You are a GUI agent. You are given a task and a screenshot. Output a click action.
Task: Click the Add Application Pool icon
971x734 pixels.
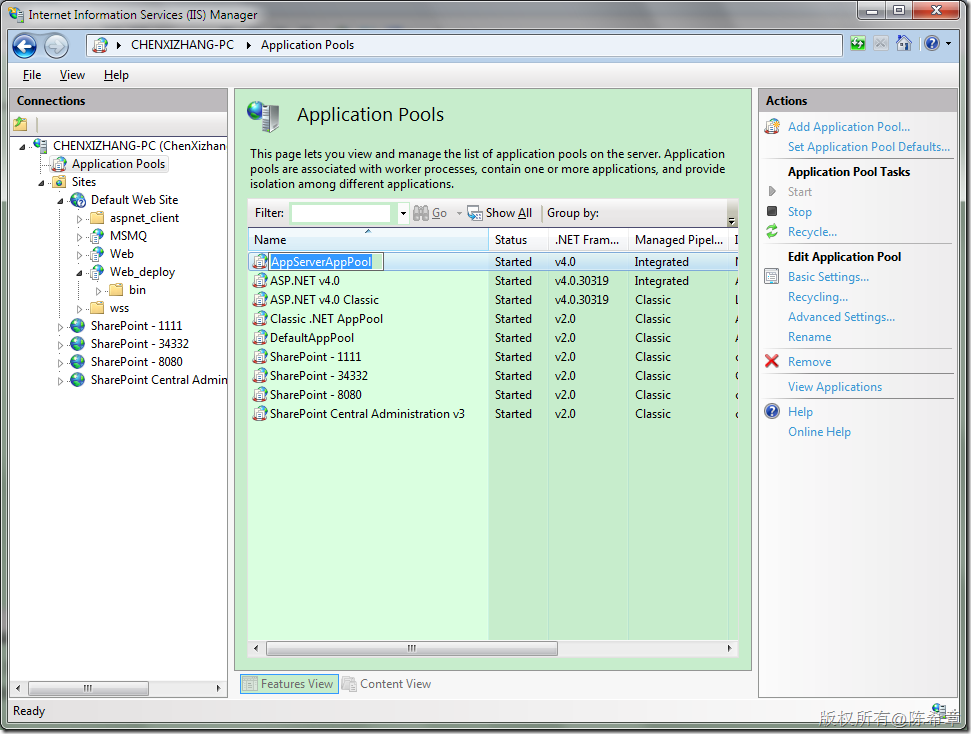[x=772, y=127]
